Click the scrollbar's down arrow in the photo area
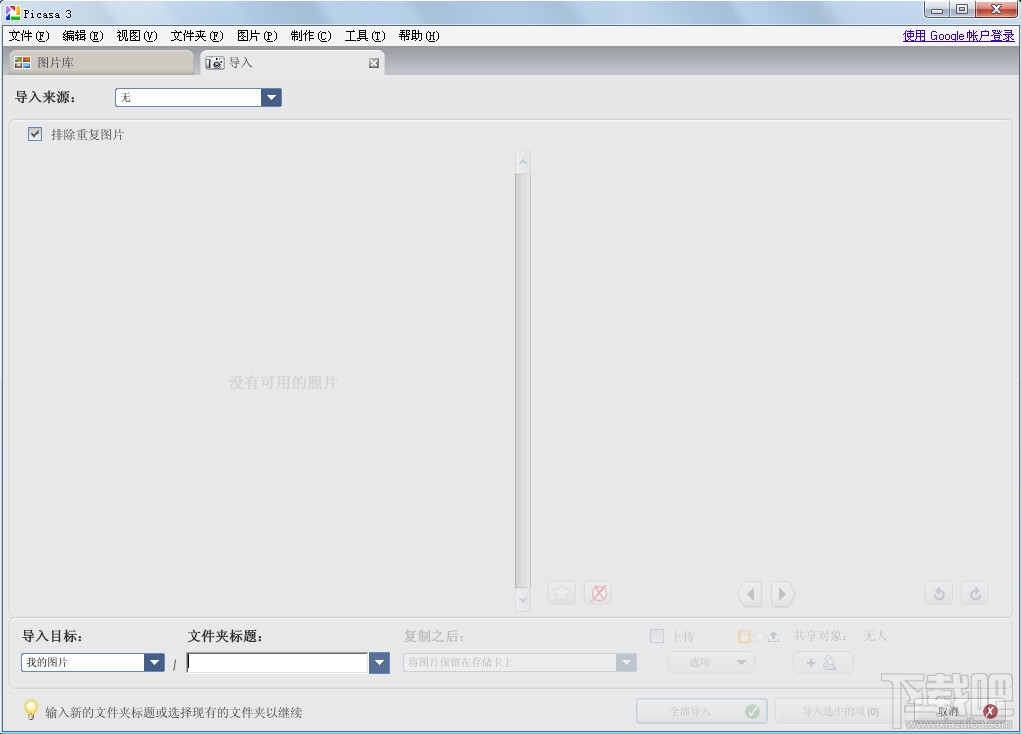The width and height of the screenshot is (1021, 734). (x=523, y=601)
